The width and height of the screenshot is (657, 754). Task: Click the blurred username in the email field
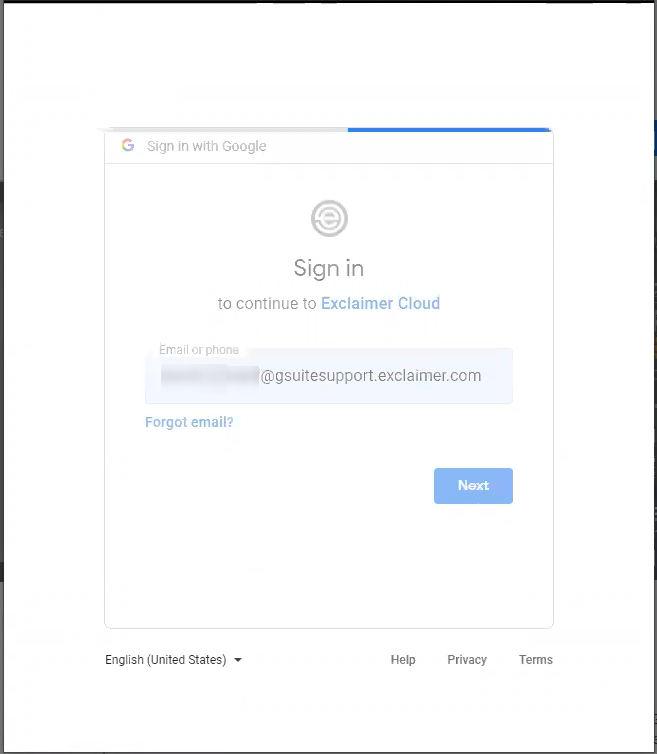(208, 376)
